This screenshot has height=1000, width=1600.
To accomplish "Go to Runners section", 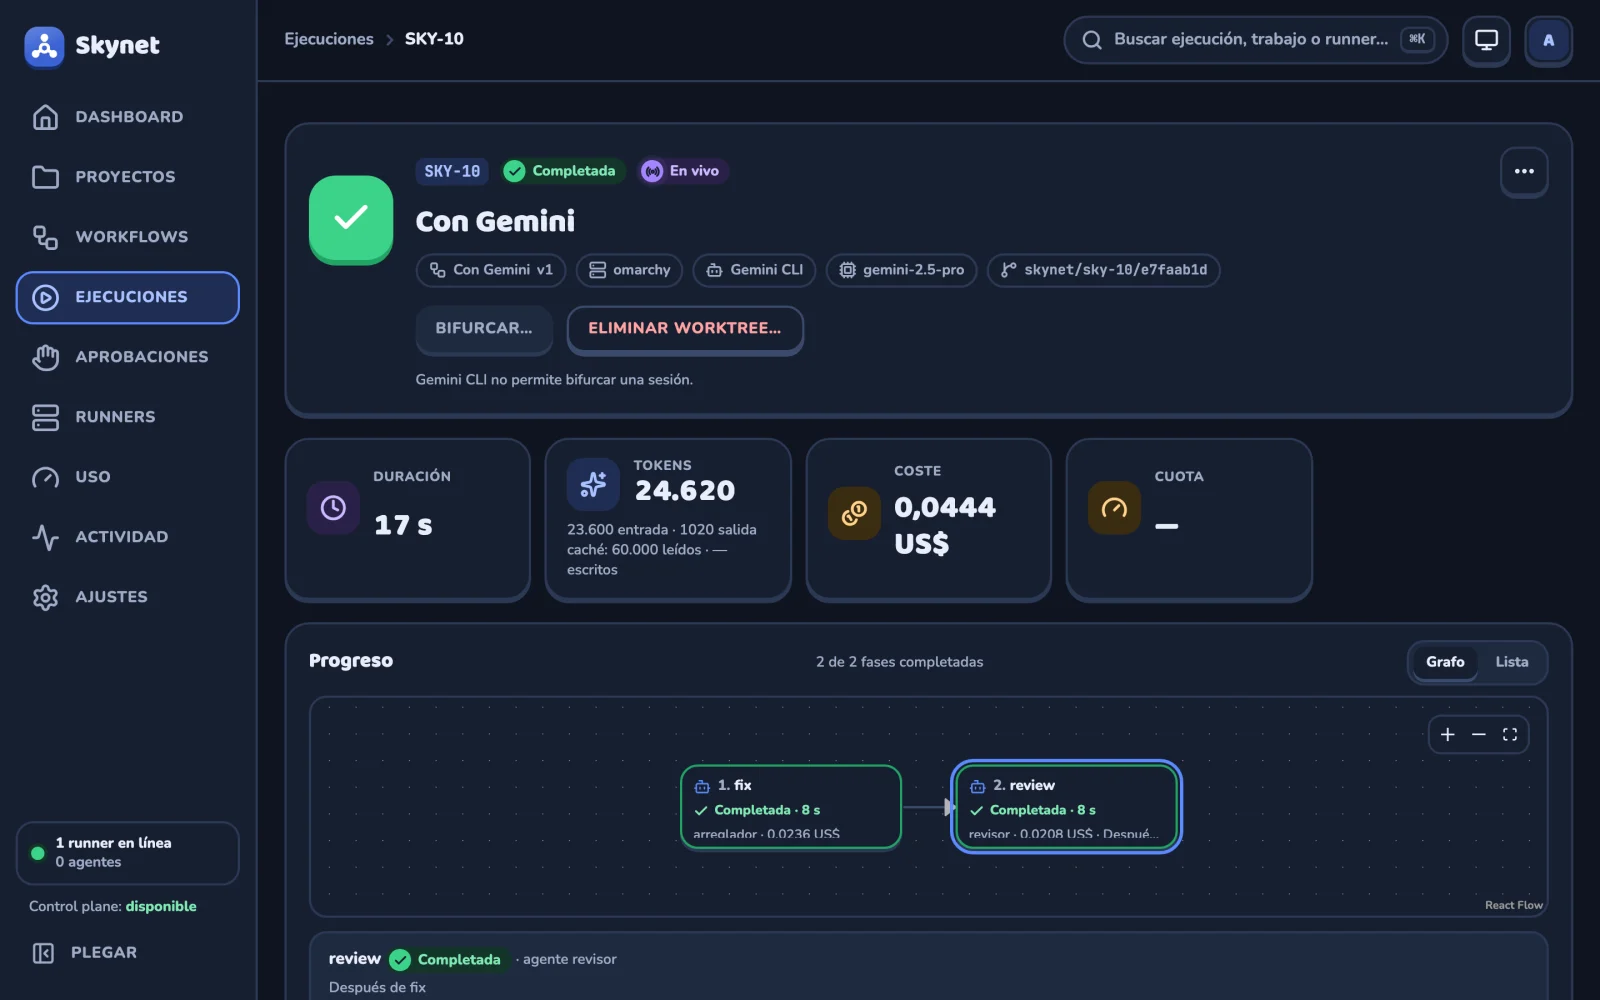I will click(128, 417).
